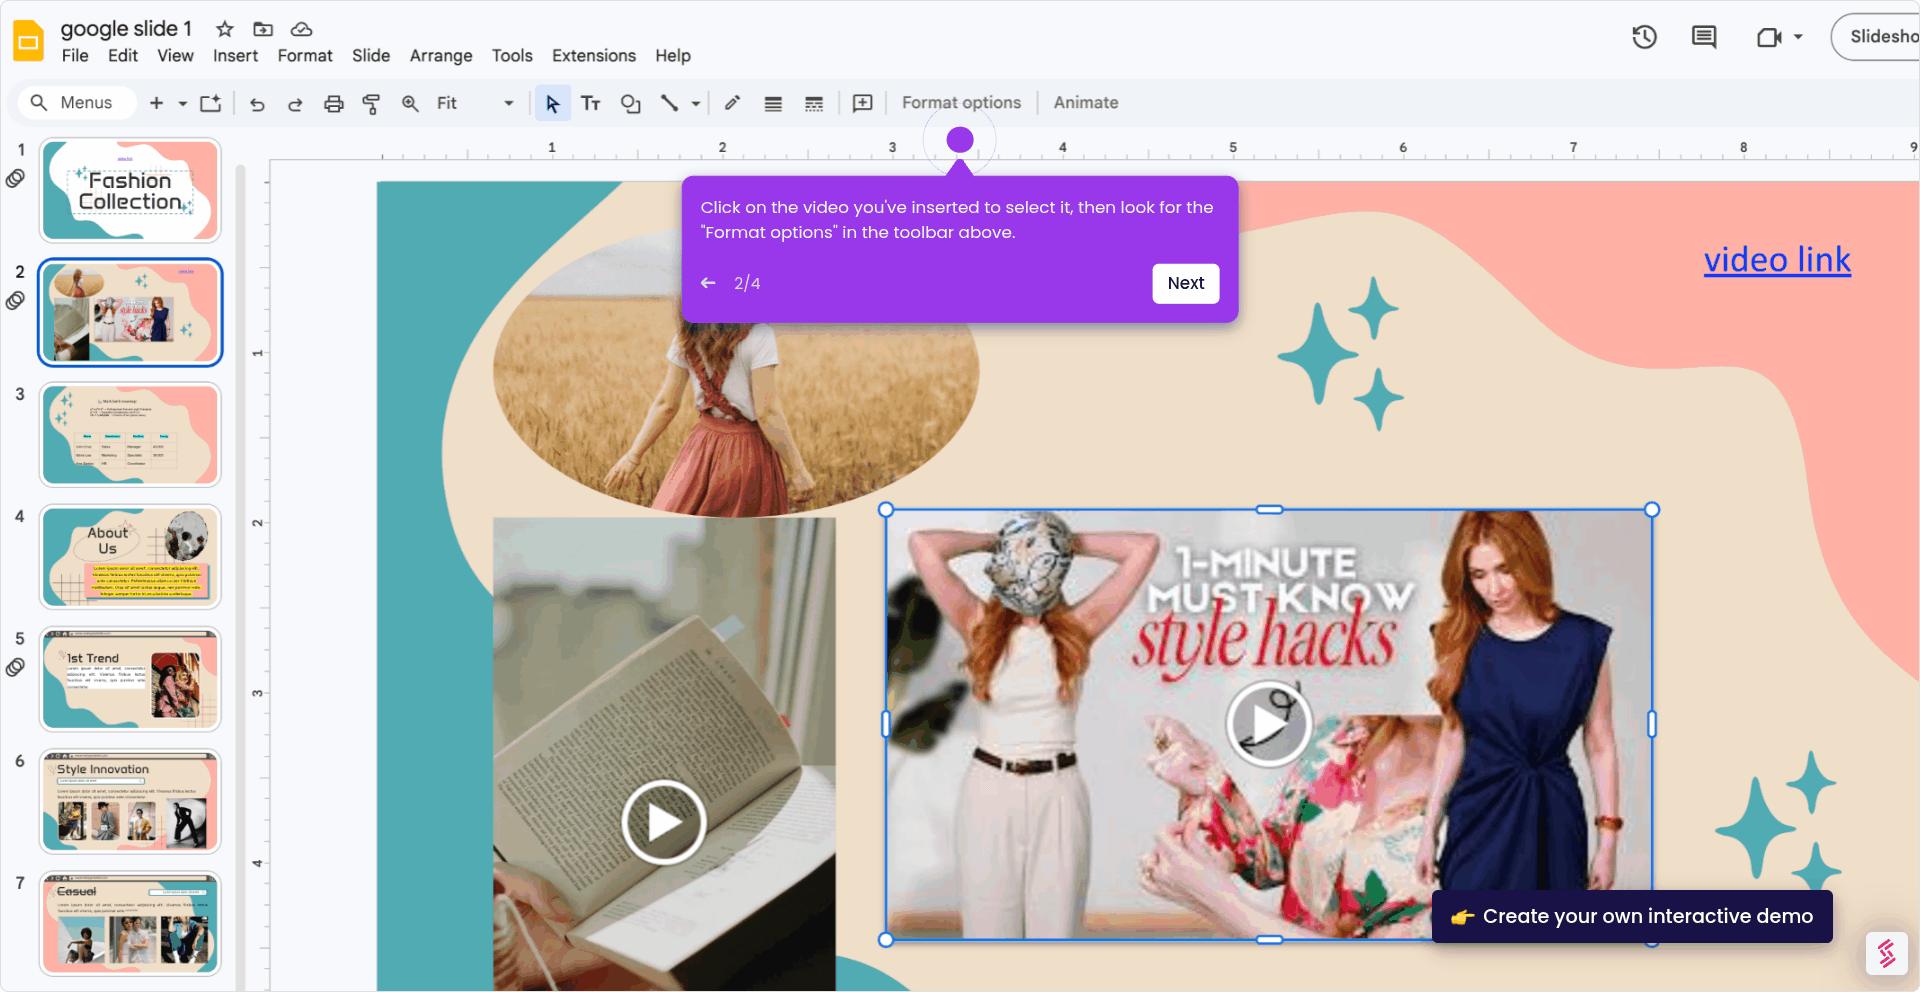Click the pink logo widget bottom right

click(1887, 953)
